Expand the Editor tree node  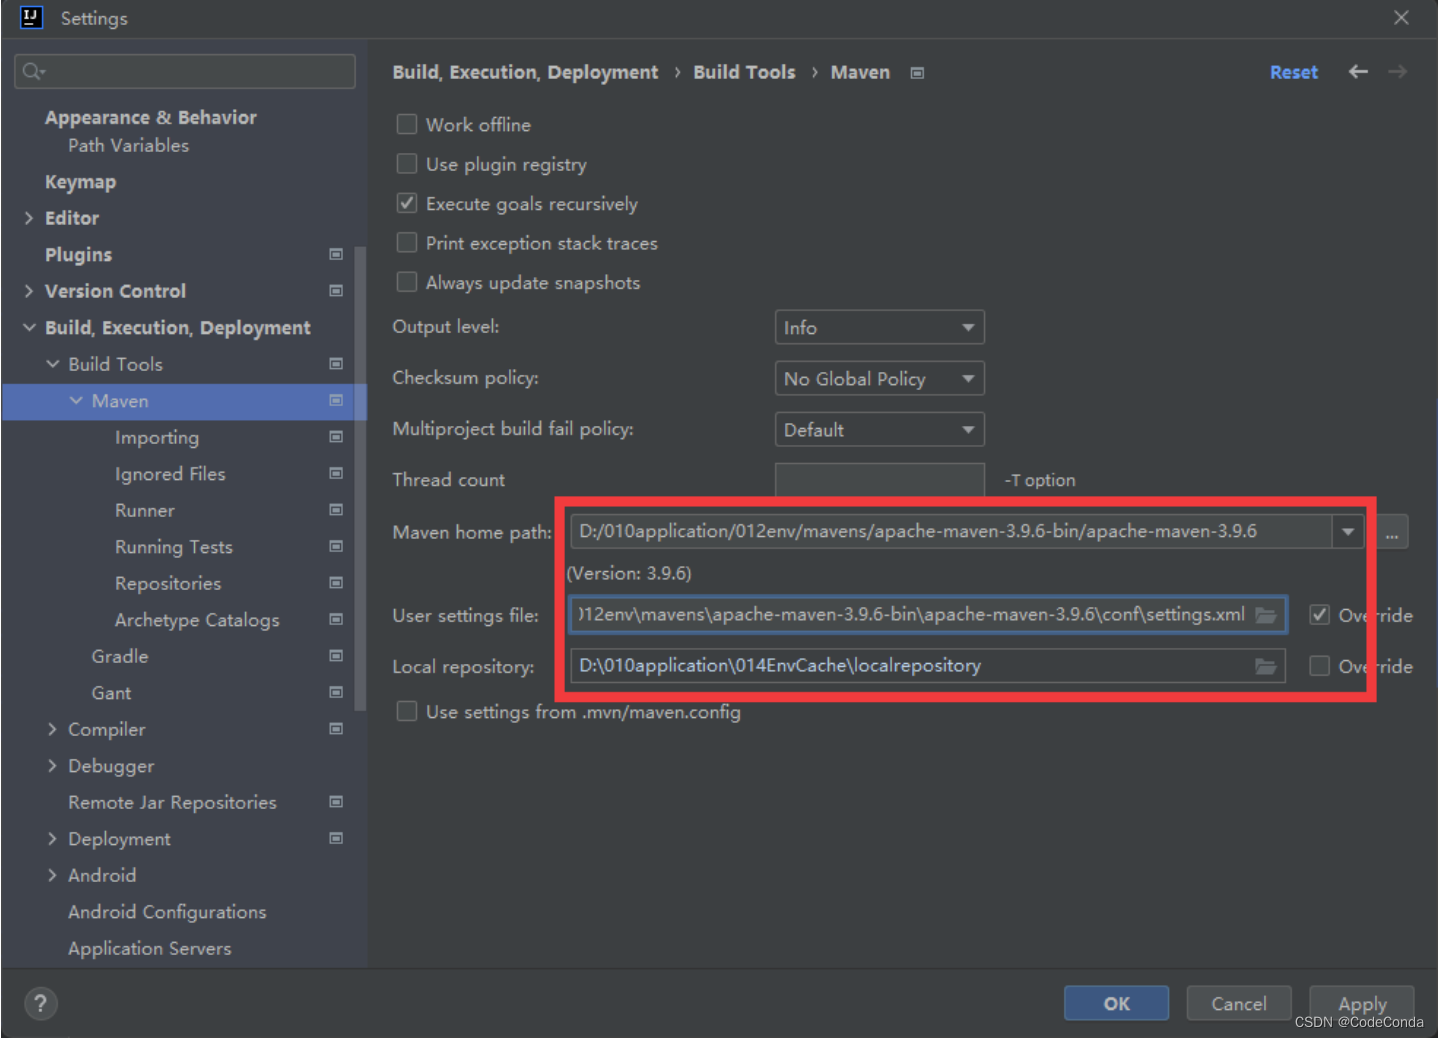pos(29,218)
